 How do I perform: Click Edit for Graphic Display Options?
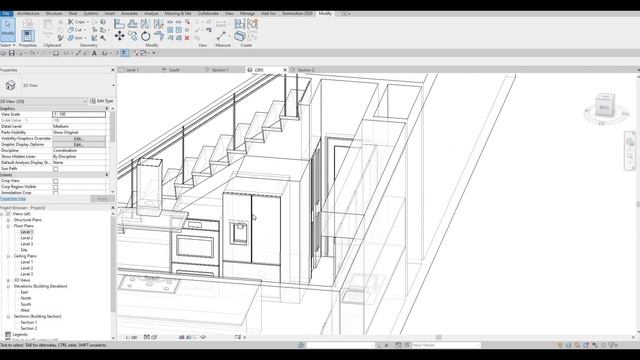(x=79, y=145)
